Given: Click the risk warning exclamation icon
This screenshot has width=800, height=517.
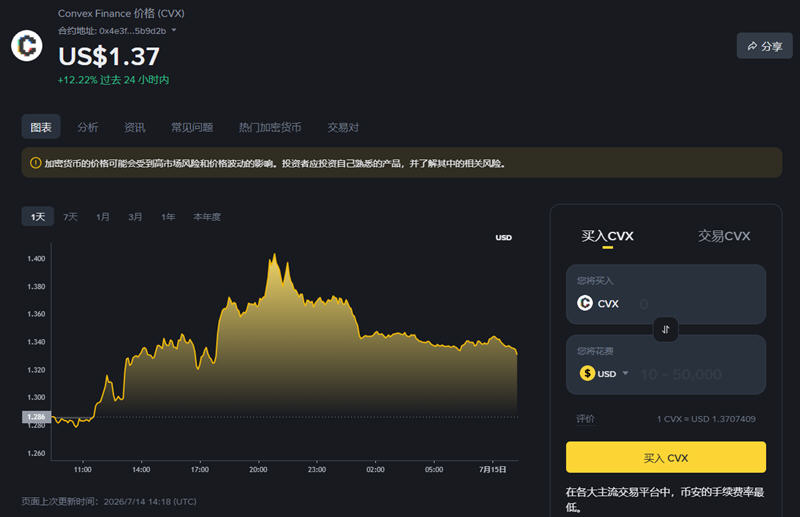Looking at the screenshot, I should (35, 163).
